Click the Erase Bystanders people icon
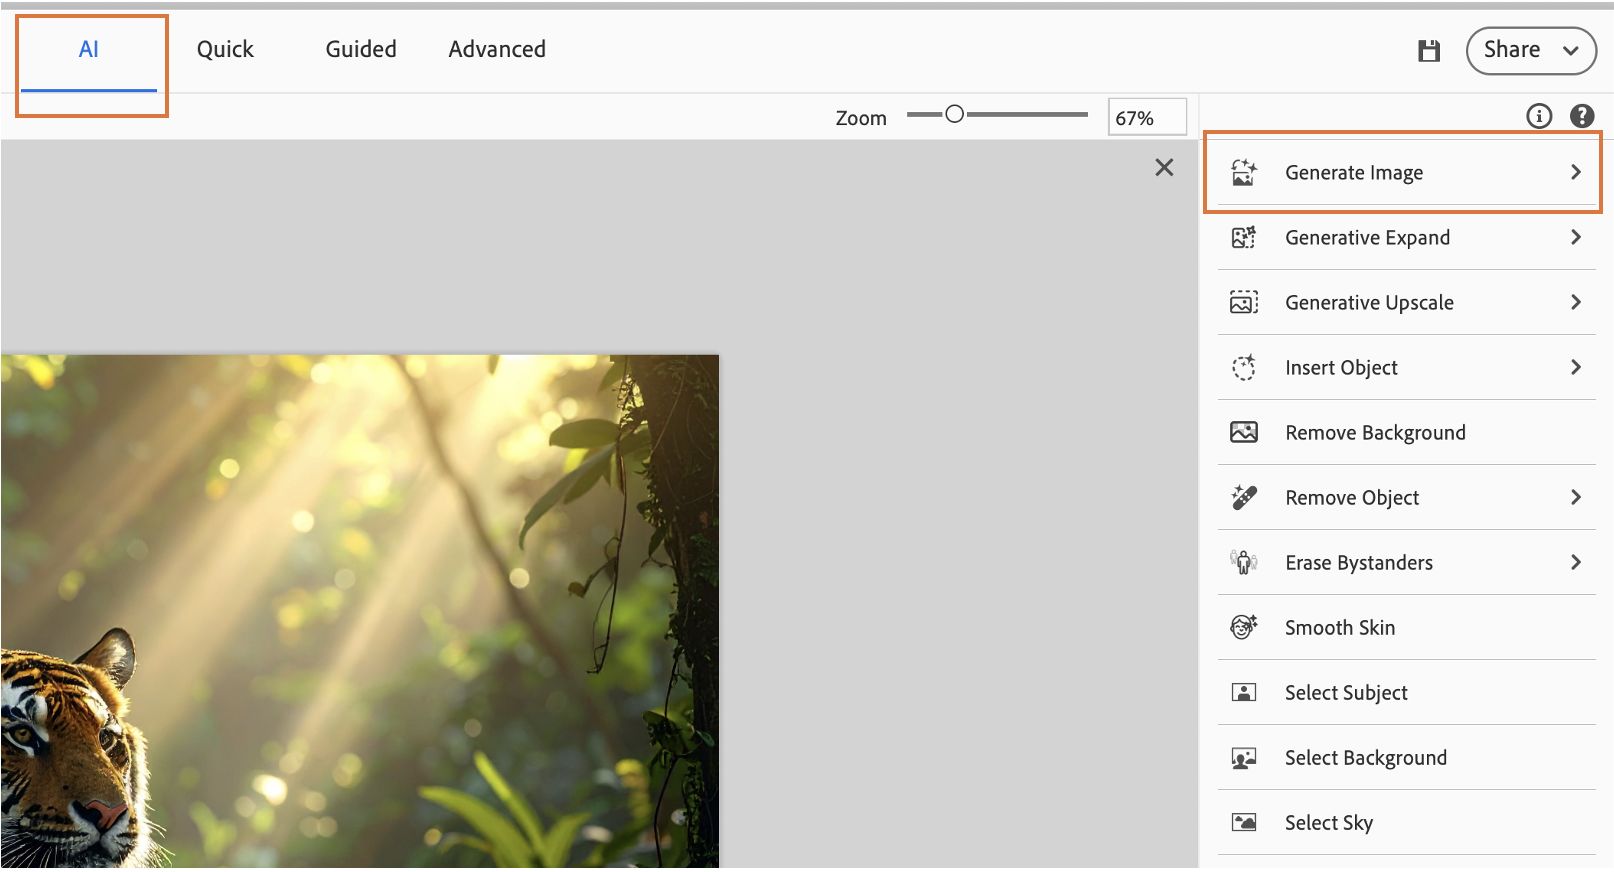 1244,562
